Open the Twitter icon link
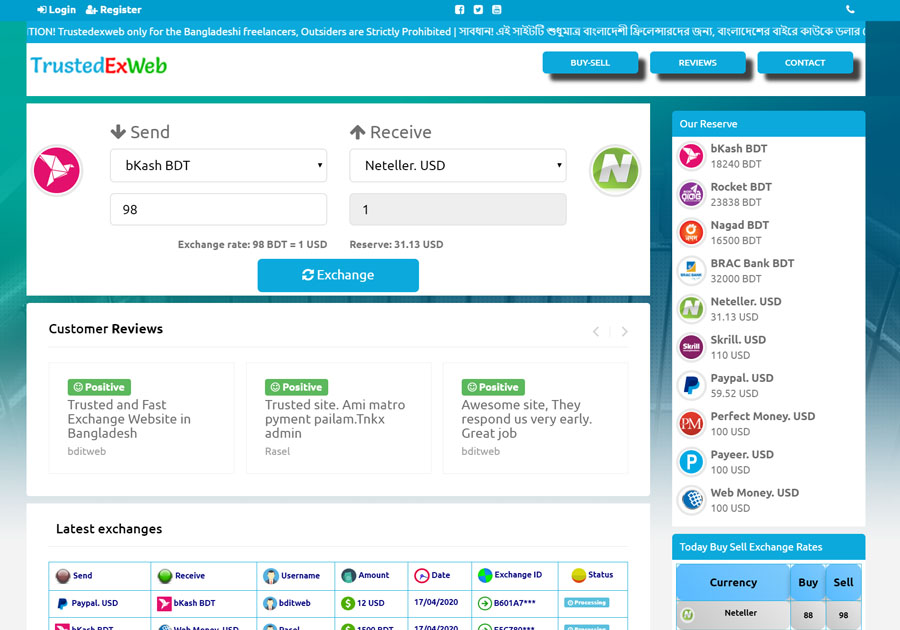This screenshot has width=900, height=630. pos(478,10)
